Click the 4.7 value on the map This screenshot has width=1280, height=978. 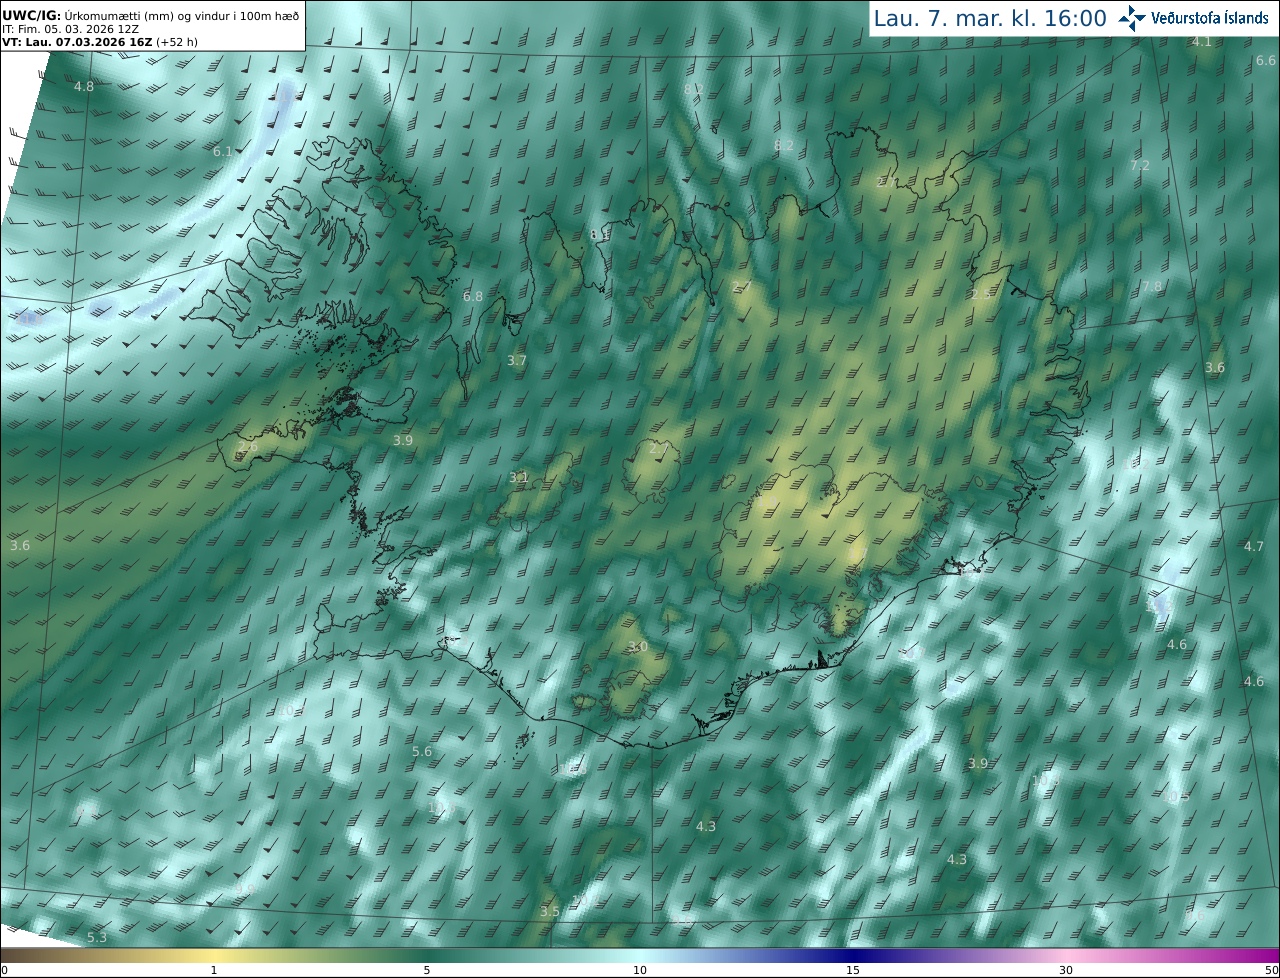[x=1254, y=546]
